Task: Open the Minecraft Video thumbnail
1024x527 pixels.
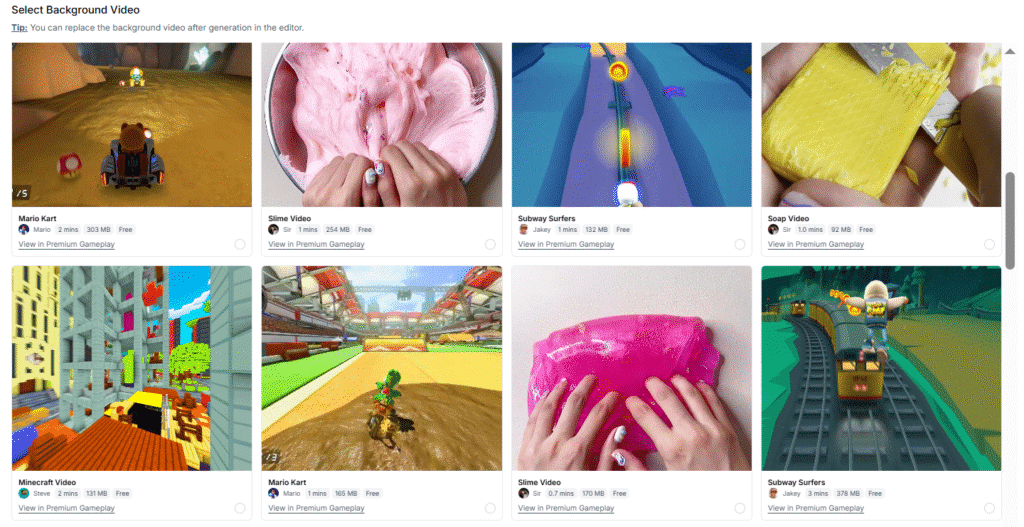Action: pyautogui.click(x=132, y=368)
